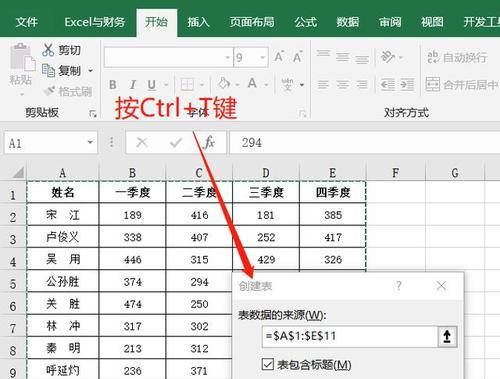Click the formula bar cancel X

pos(142,143)
